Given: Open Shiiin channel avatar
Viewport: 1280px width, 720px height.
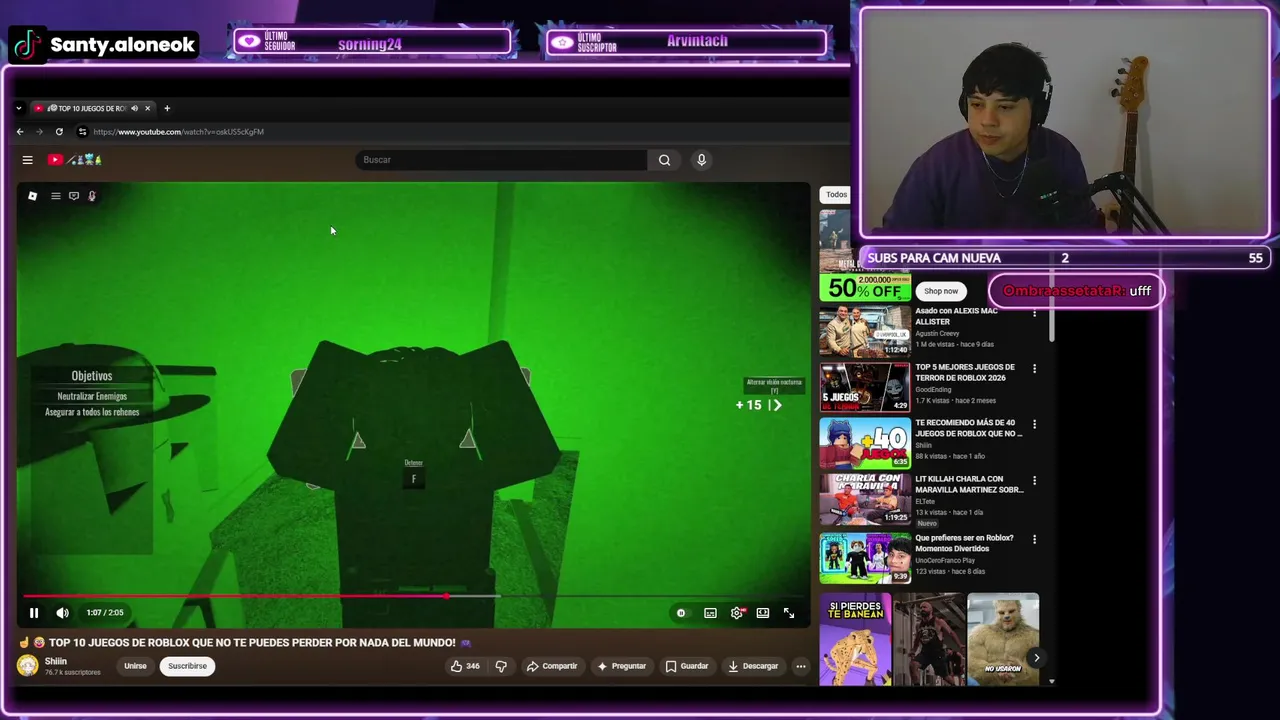Looking at the screenshot, I should (28, 666).
